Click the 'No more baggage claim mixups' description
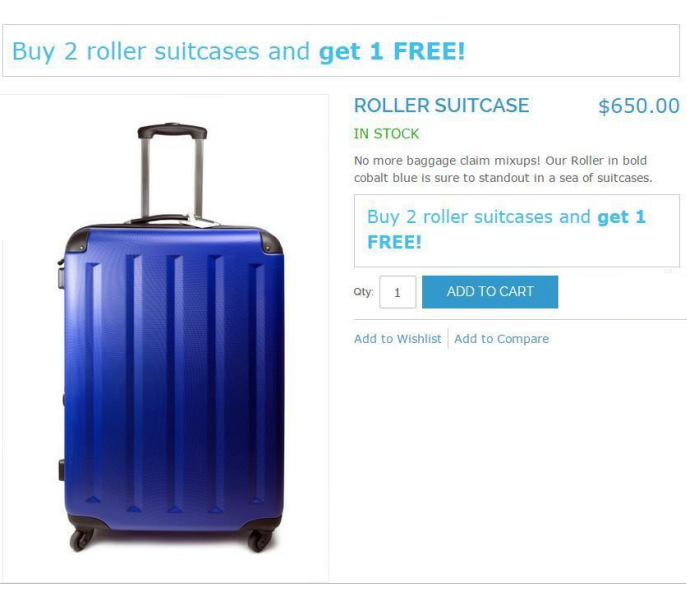 502,169
